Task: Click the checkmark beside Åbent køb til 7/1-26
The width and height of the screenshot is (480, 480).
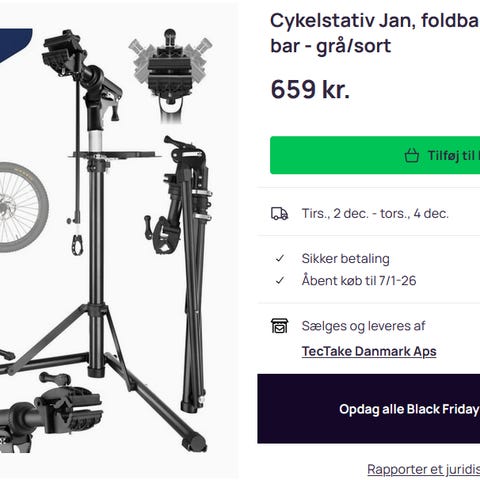Action: click(280, 281)
